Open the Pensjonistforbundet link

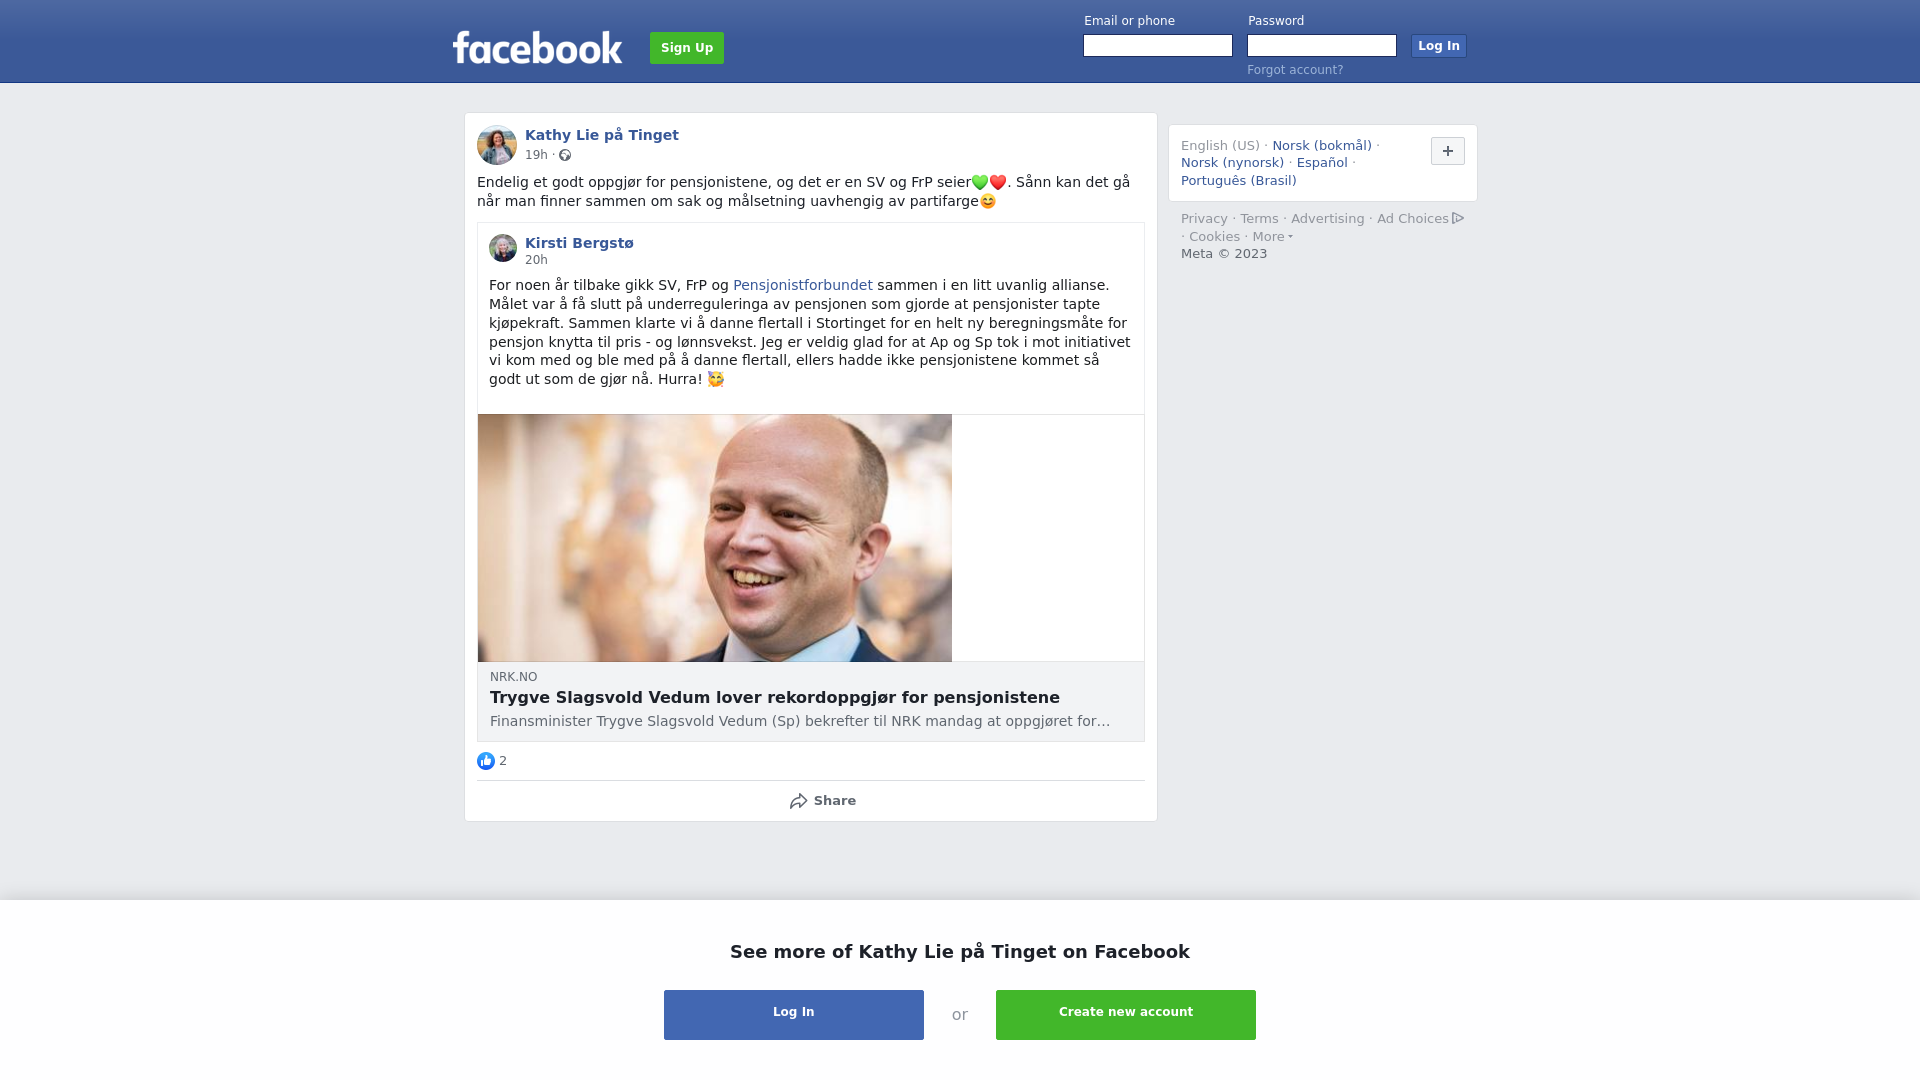[803, 285]
